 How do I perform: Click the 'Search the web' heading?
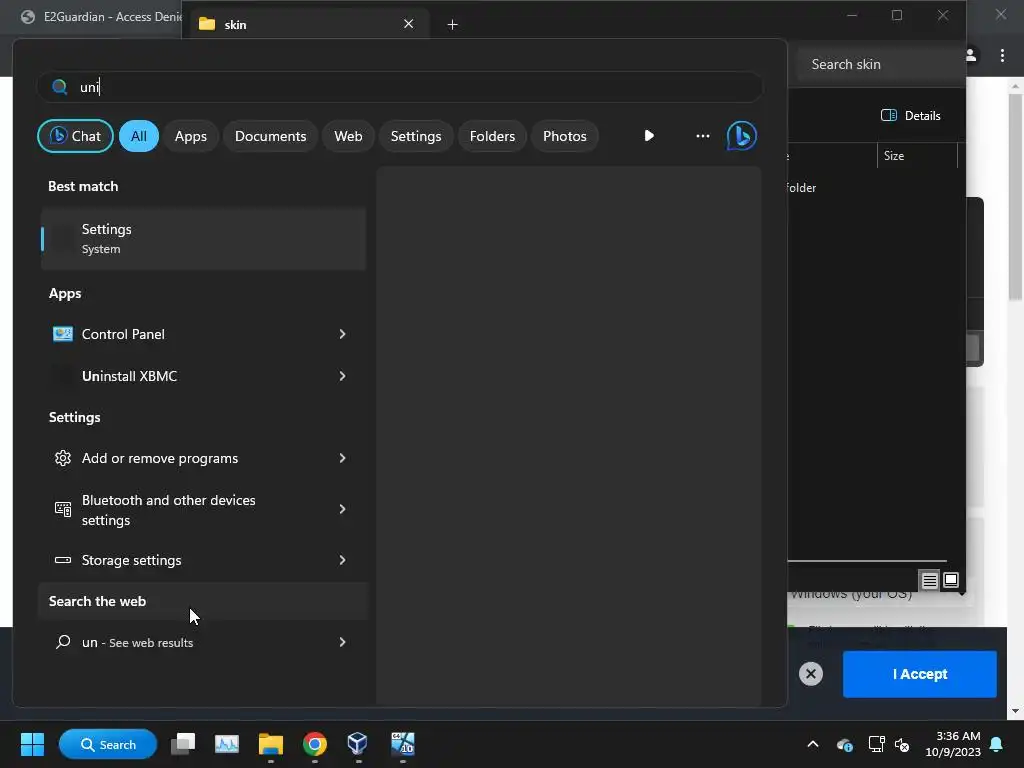97,601
